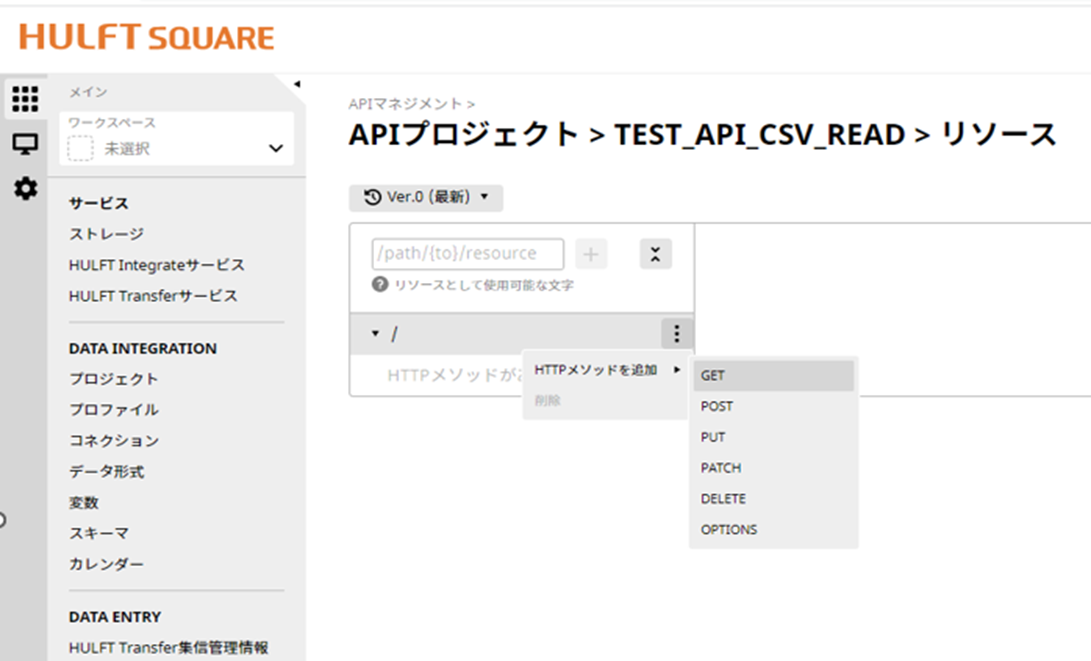This screenshot has height=661, width=1091.
Task: Click the plus icon beside the resource path field
Action: point(590,253)
